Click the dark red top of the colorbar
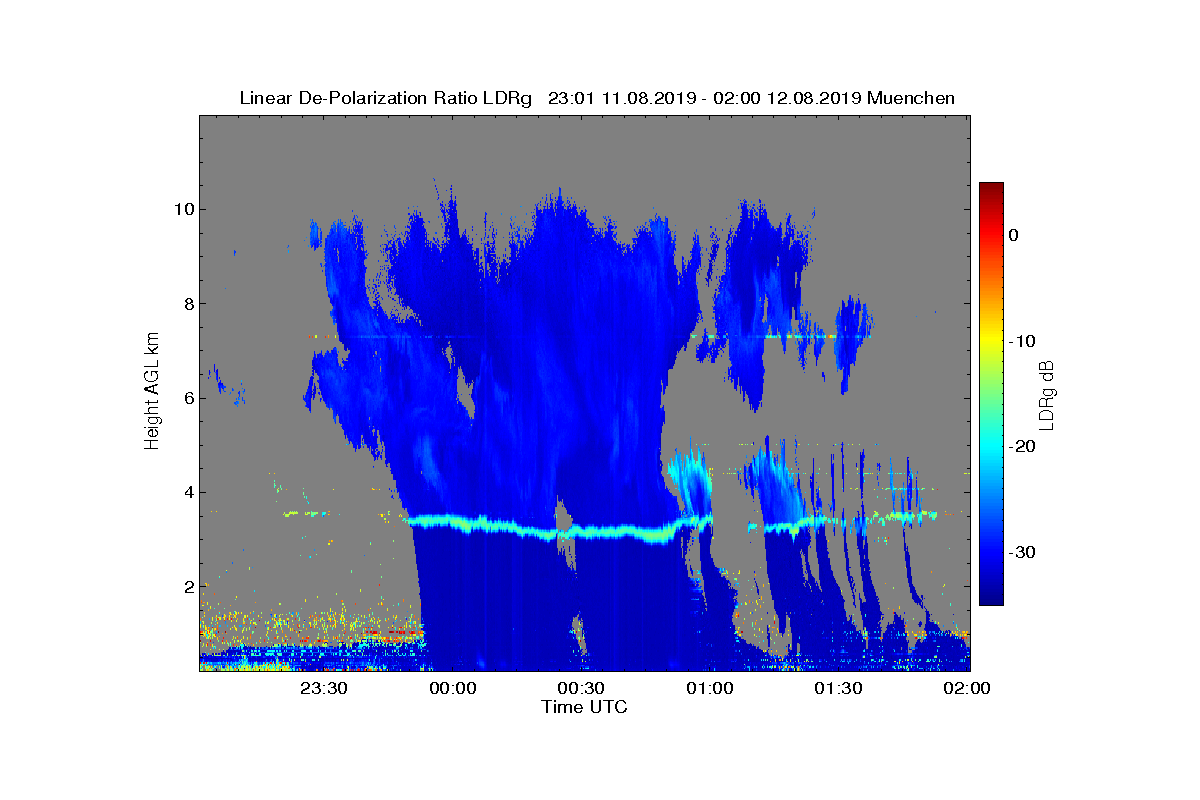 point(991,190)
